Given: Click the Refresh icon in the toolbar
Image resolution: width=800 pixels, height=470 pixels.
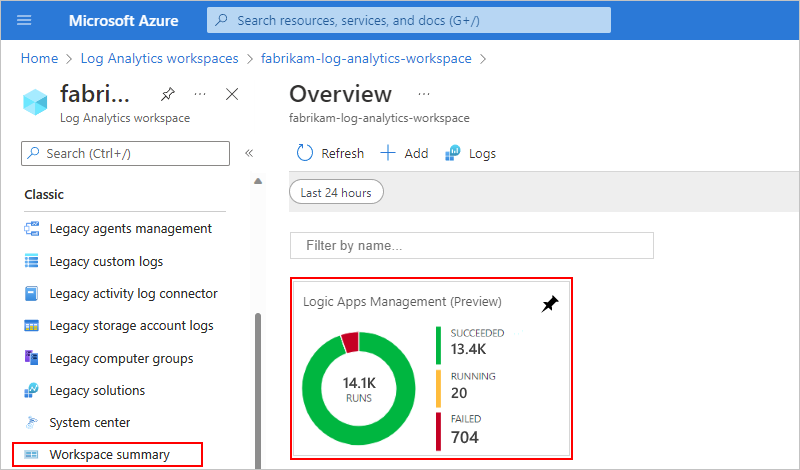Looking at the screenshot, I should point(306,153).
